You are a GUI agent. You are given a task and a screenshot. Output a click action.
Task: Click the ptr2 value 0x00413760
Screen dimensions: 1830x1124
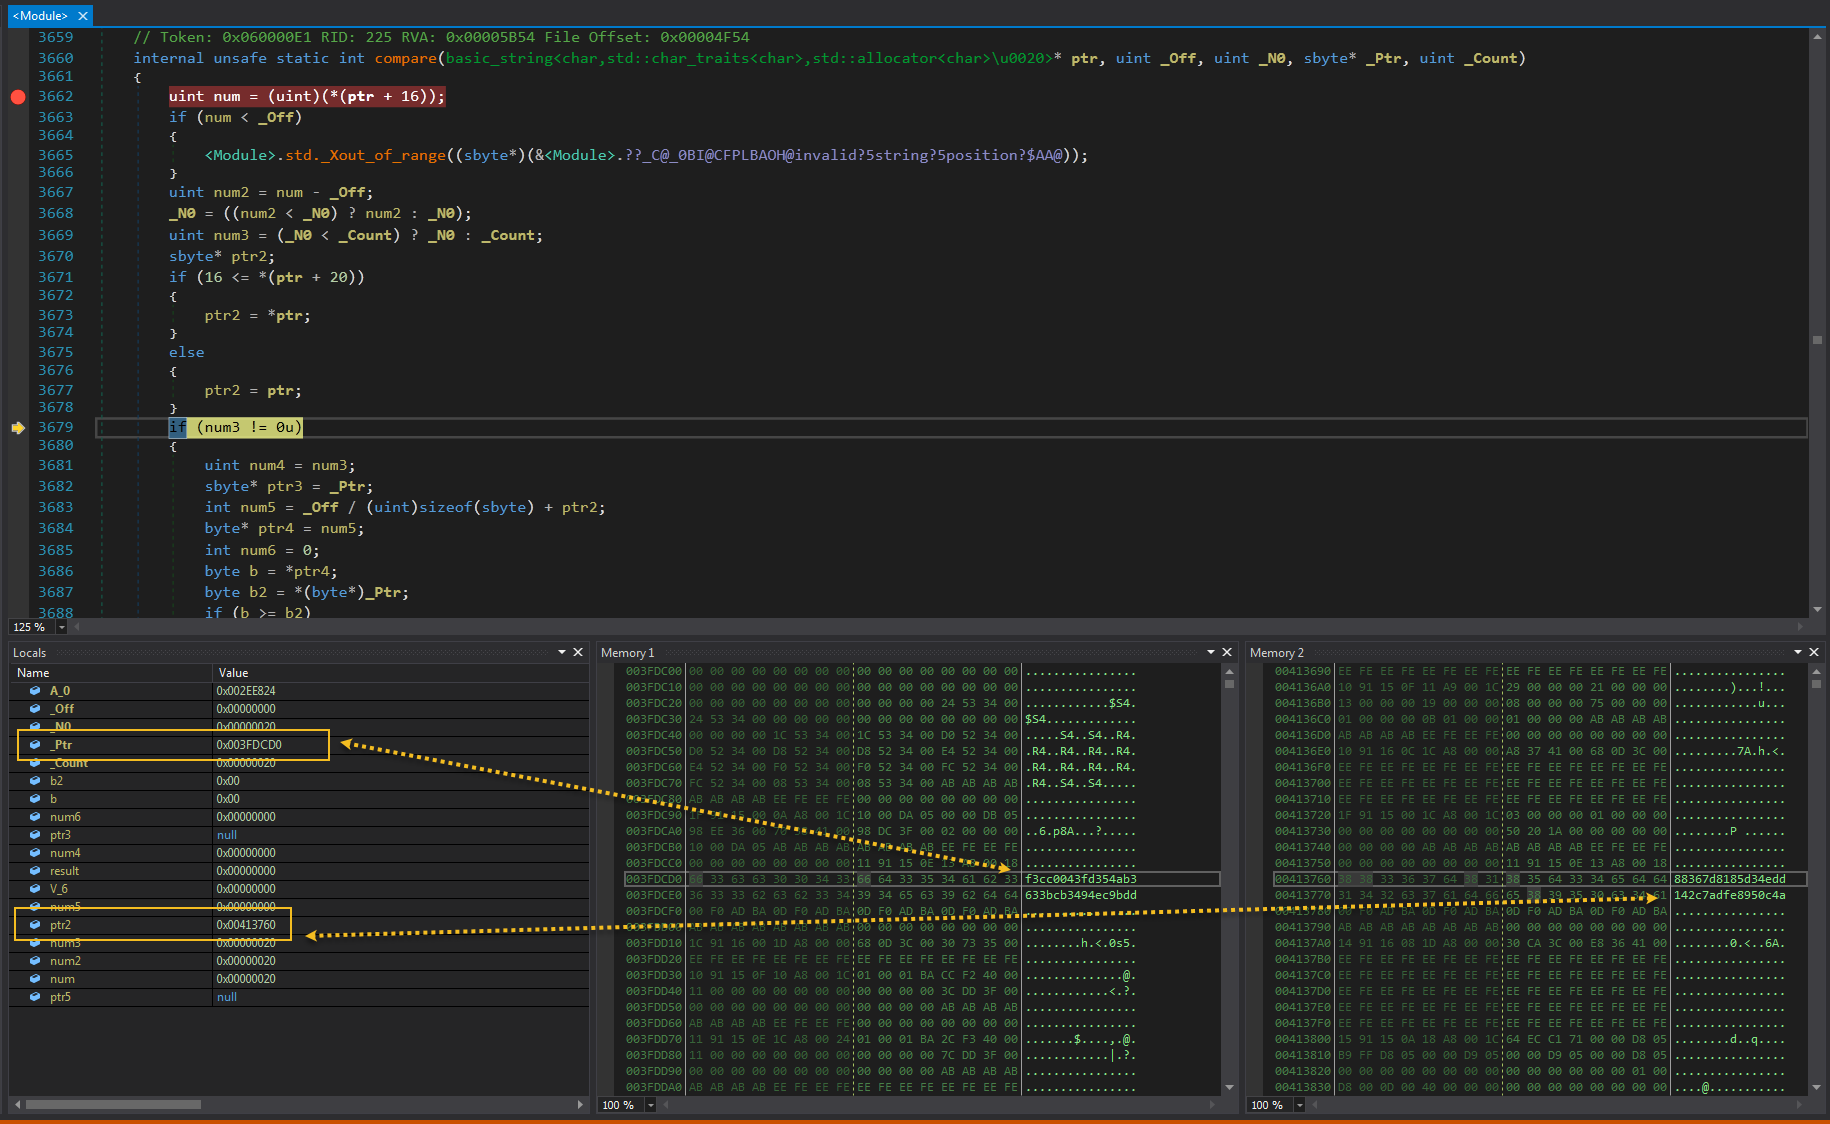click(246, 925)
